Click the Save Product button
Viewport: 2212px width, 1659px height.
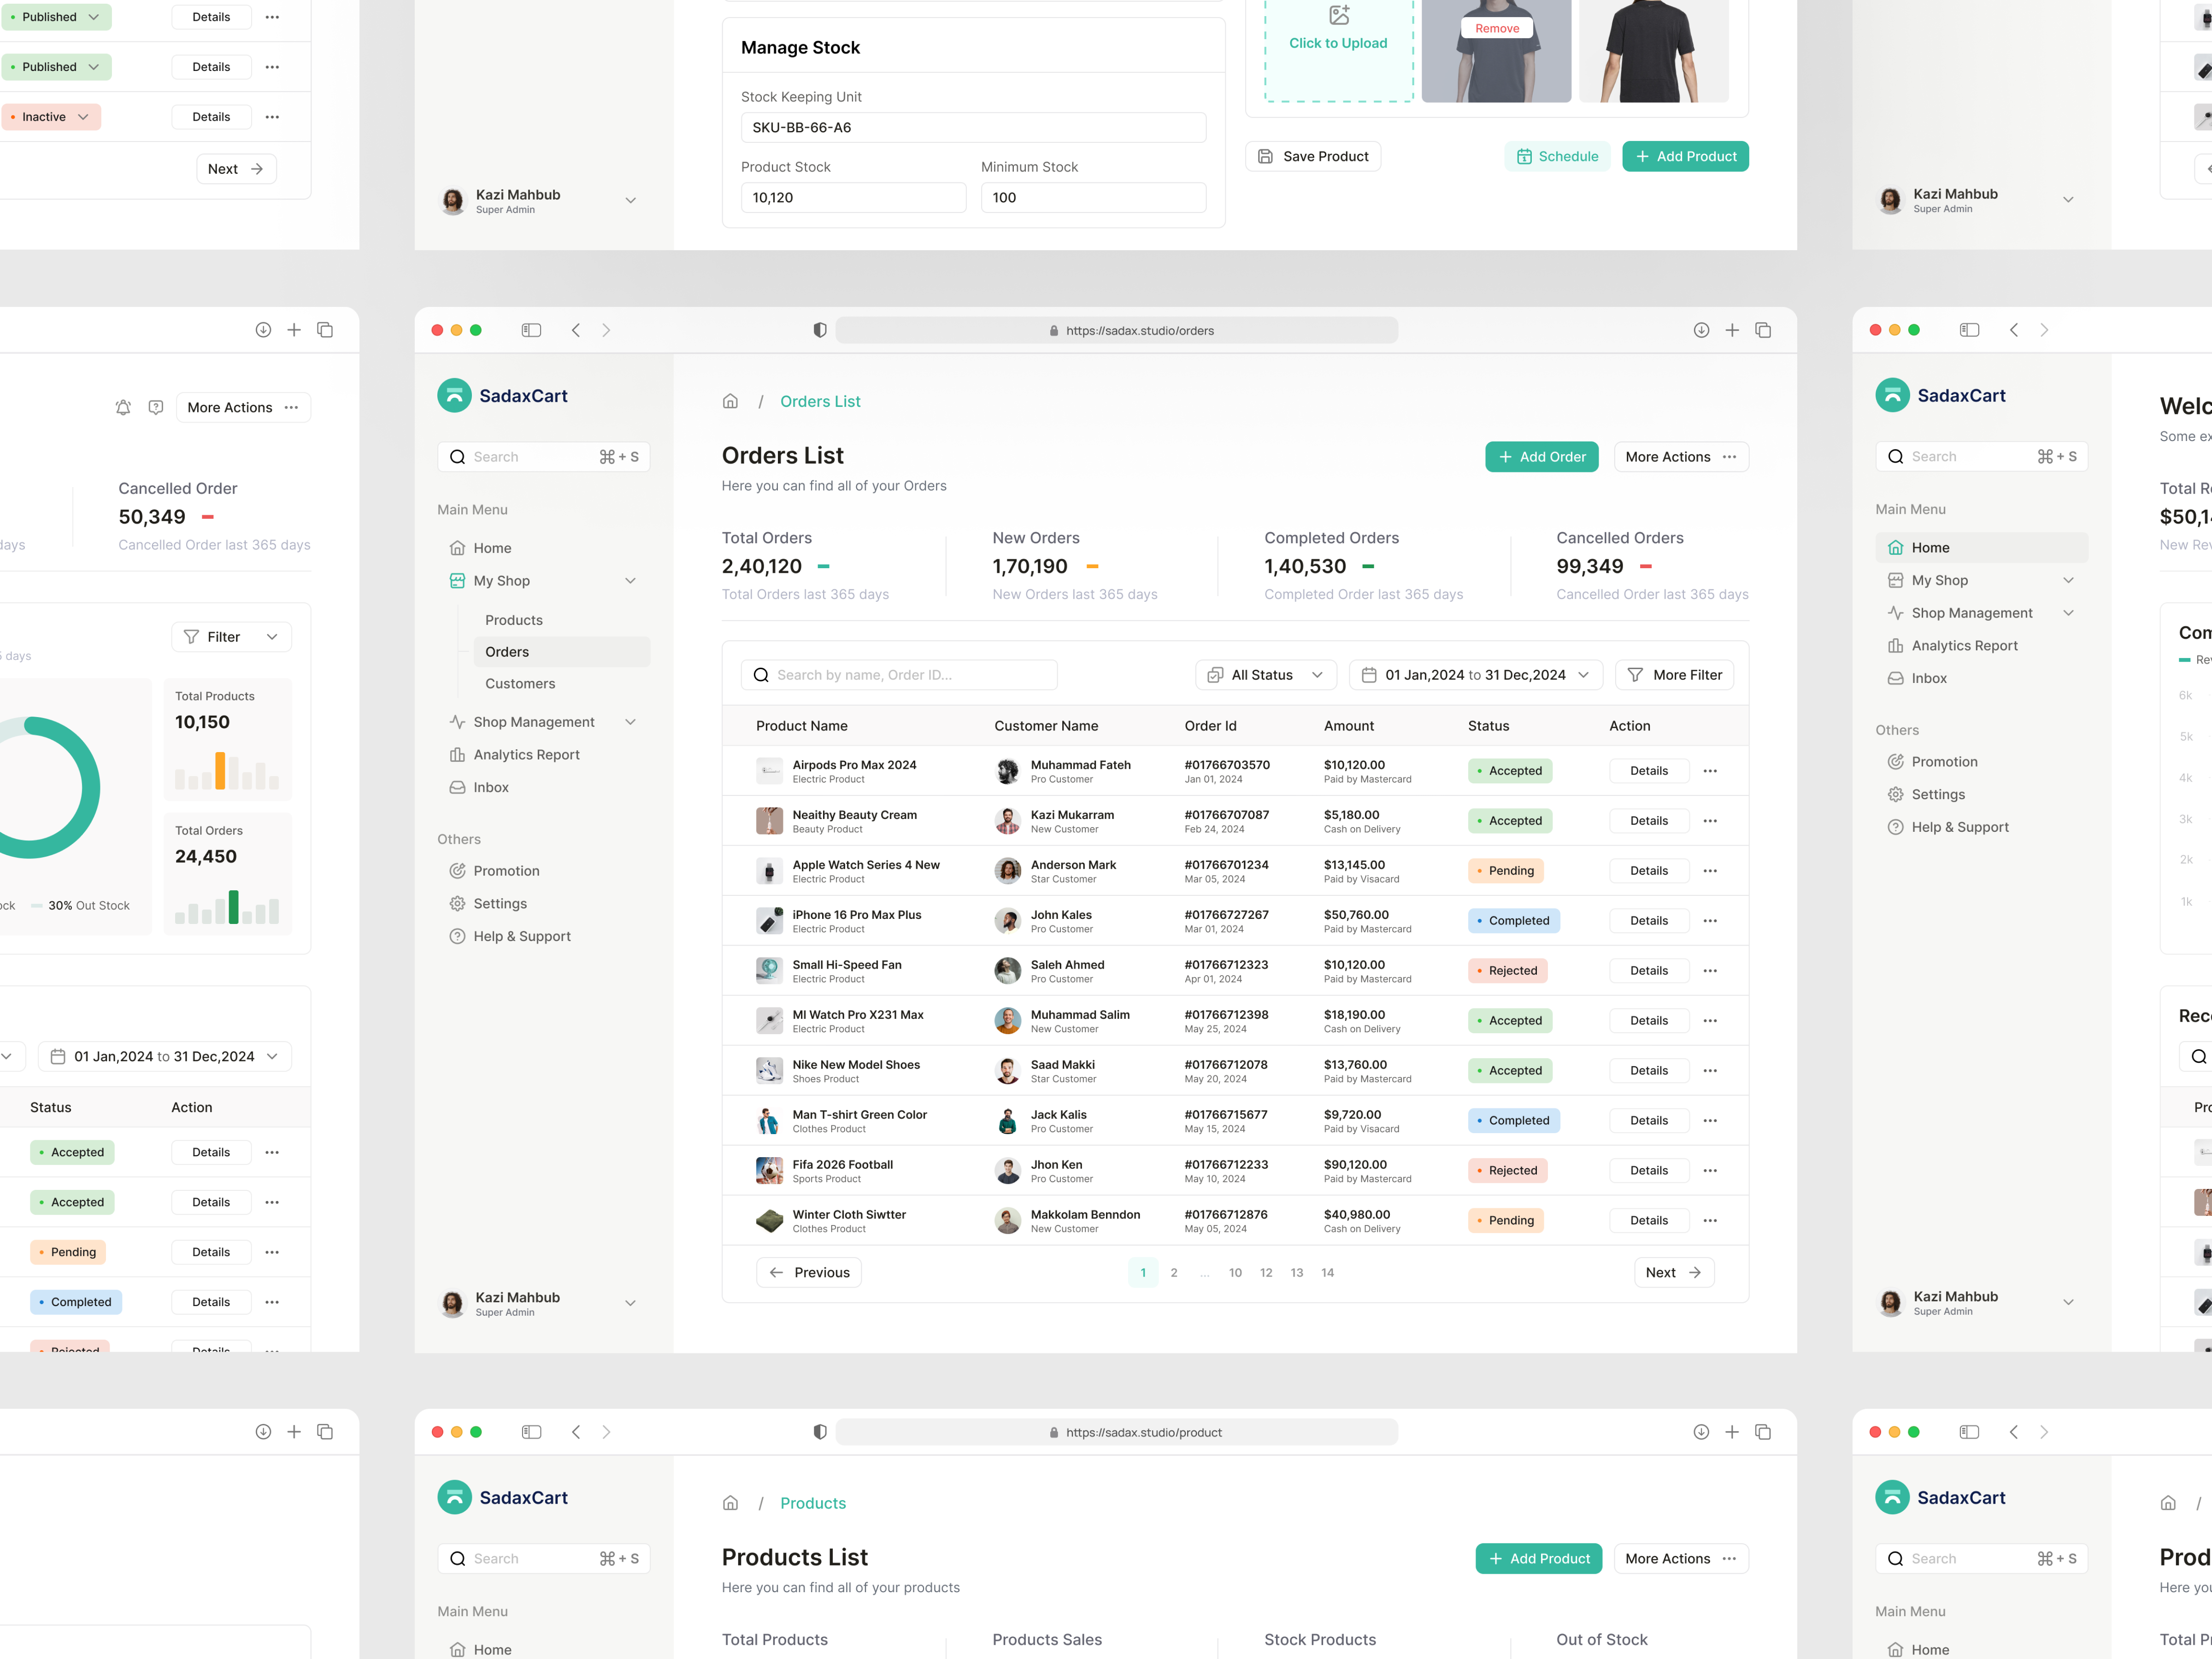1313,156
